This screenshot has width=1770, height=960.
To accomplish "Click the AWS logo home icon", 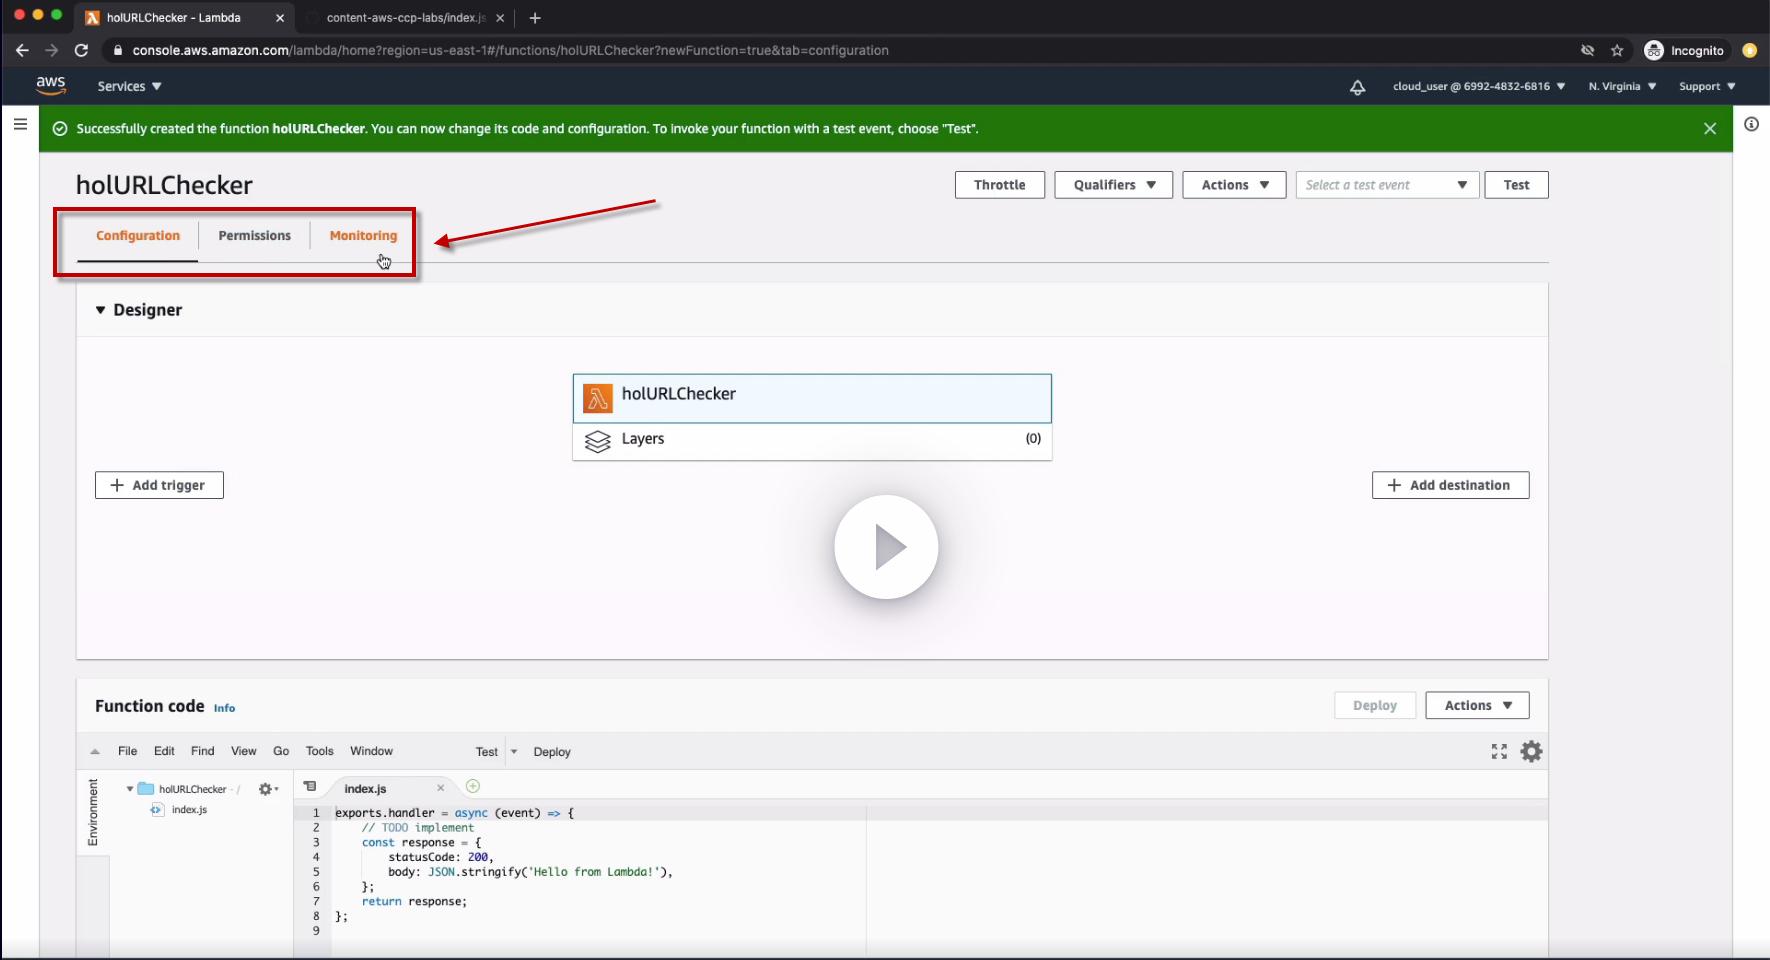I will (x=51, y=86).
